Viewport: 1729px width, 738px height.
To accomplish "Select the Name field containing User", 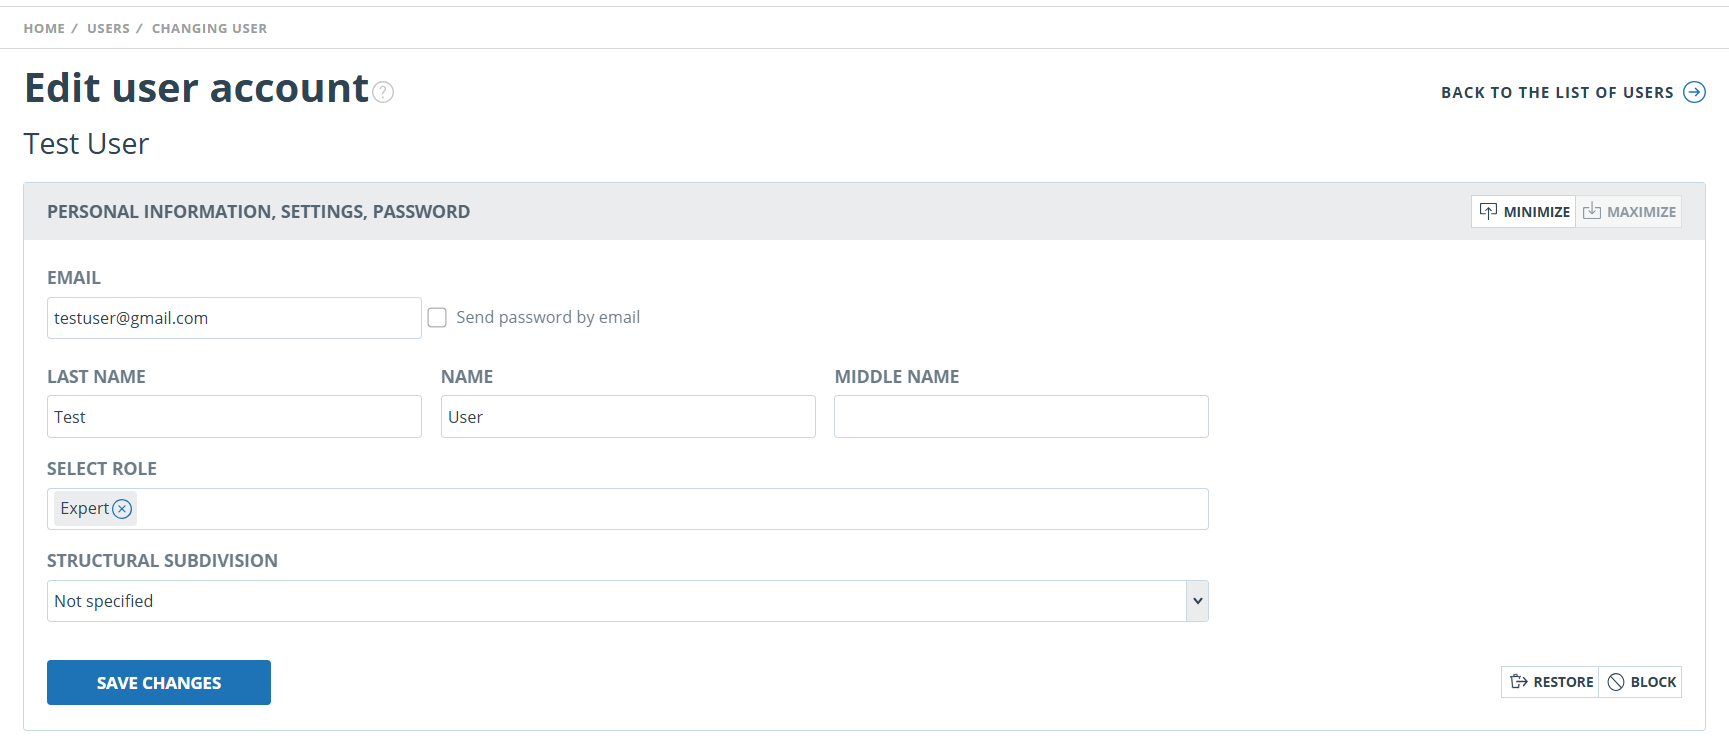I will coord(628,417).
